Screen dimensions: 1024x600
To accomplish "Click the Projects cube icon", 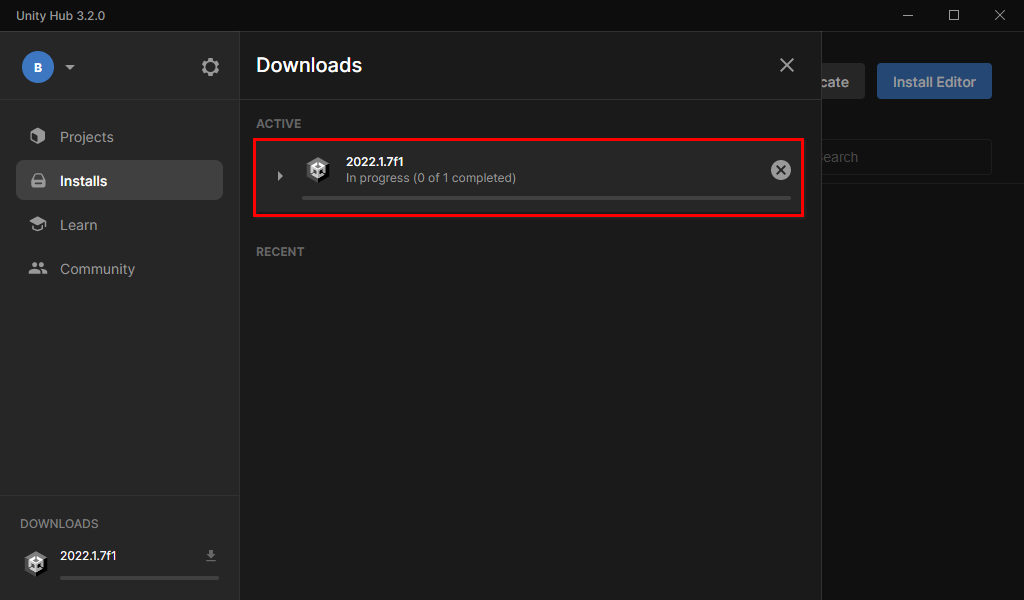I will coord(38,136).
